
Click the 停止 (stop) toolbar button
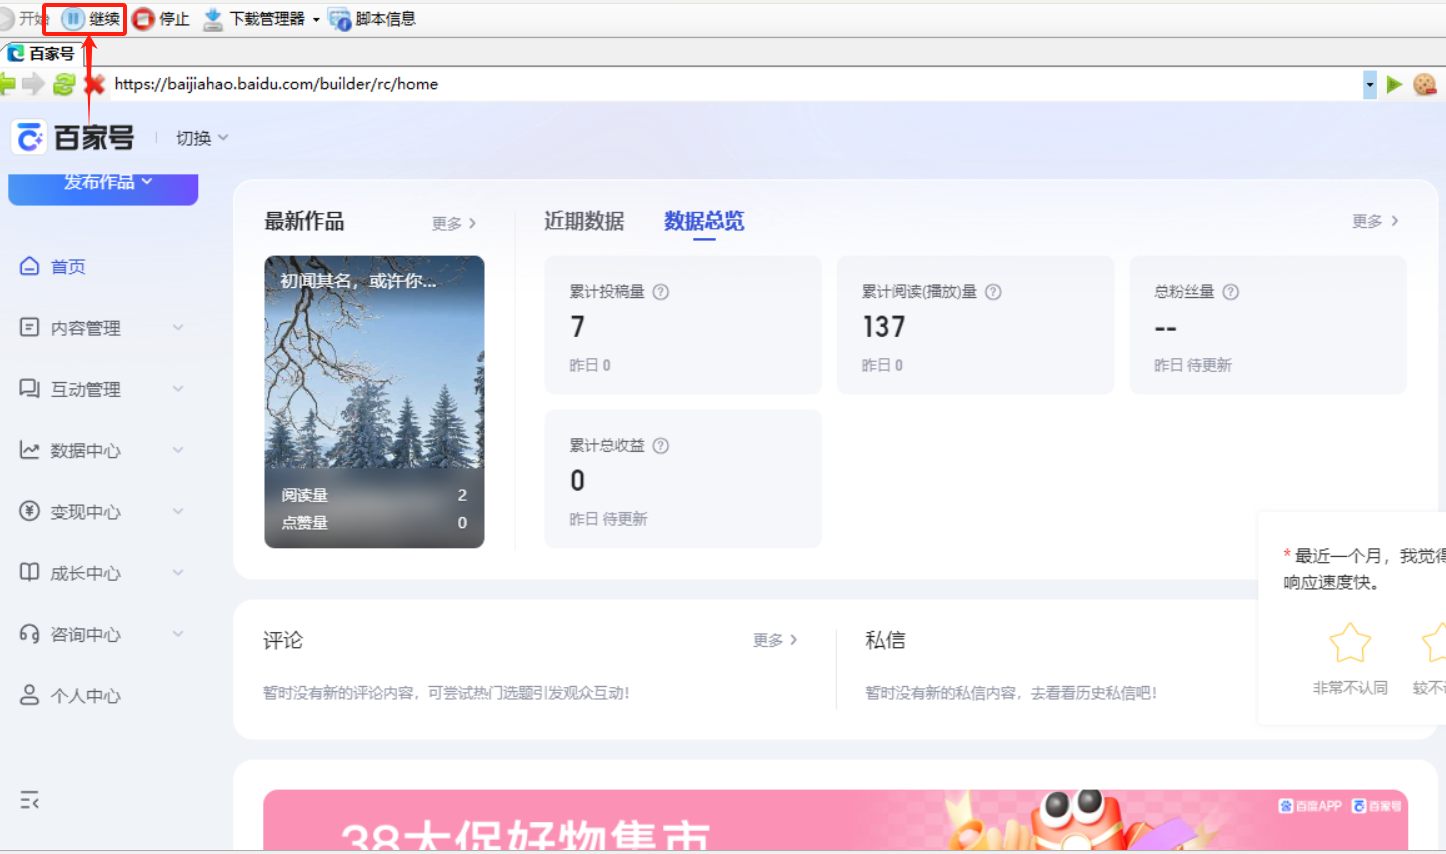point(161,19)
